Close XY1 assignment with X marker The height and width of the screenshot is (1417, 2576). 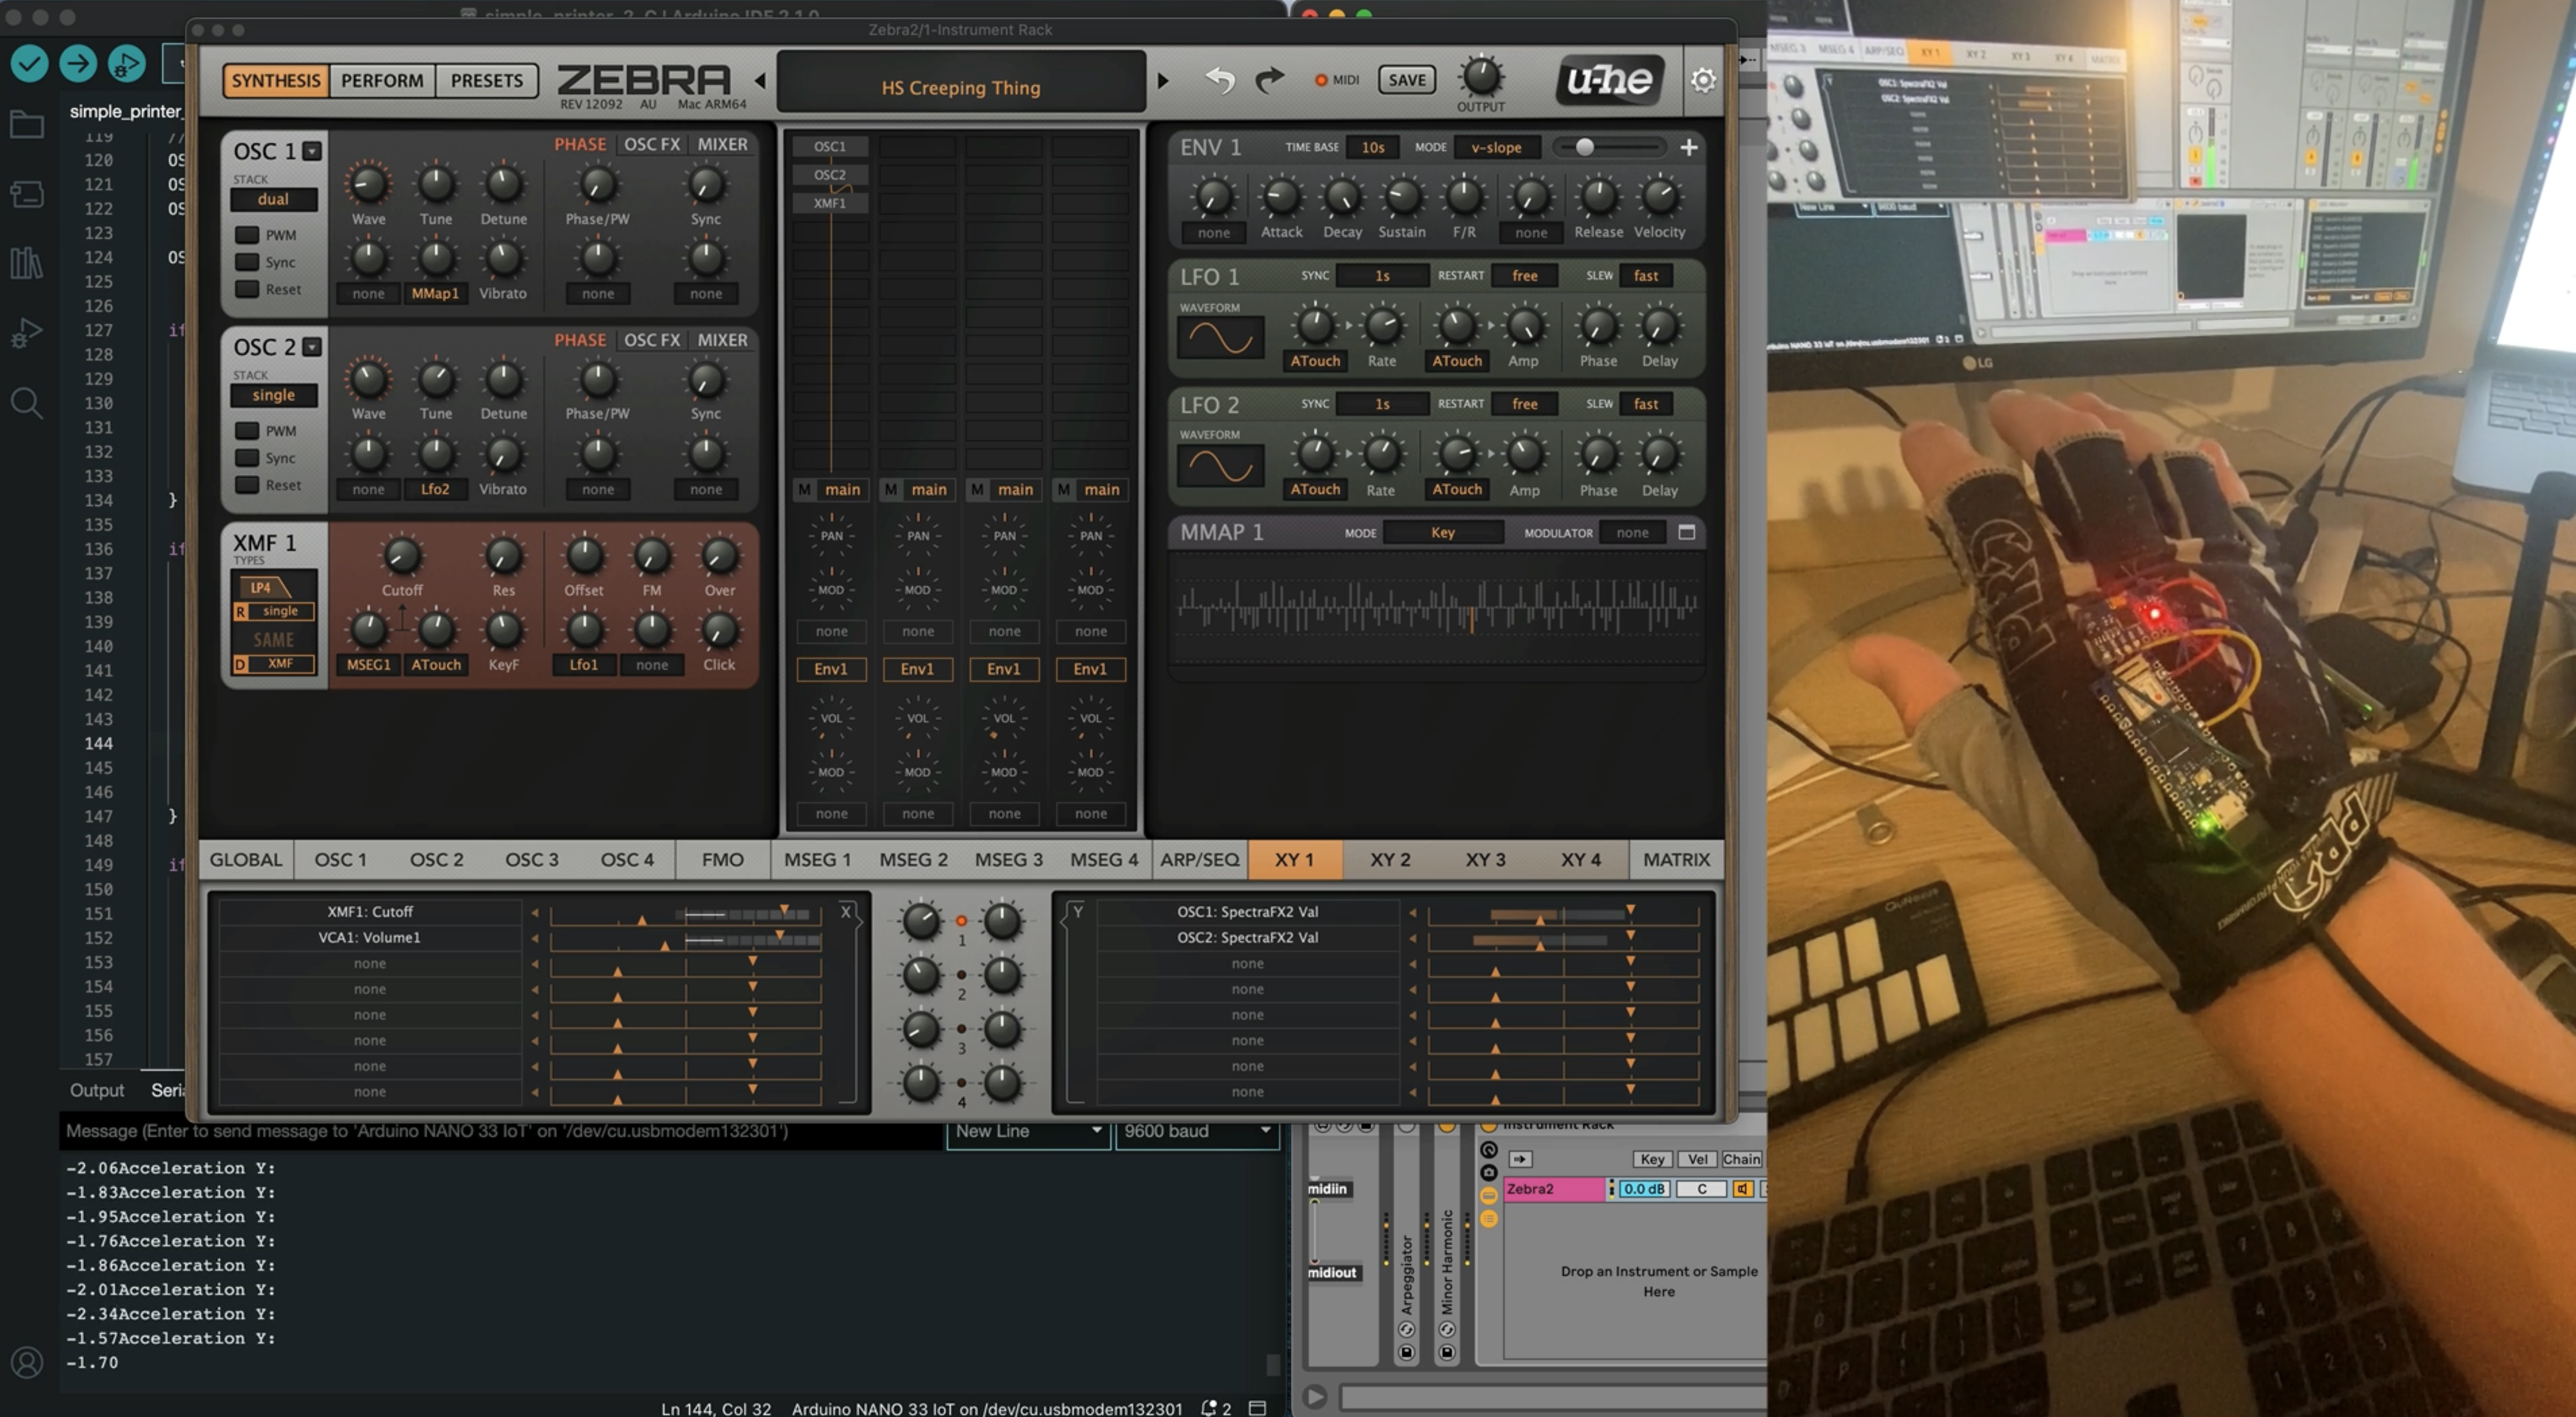[846, 911]
